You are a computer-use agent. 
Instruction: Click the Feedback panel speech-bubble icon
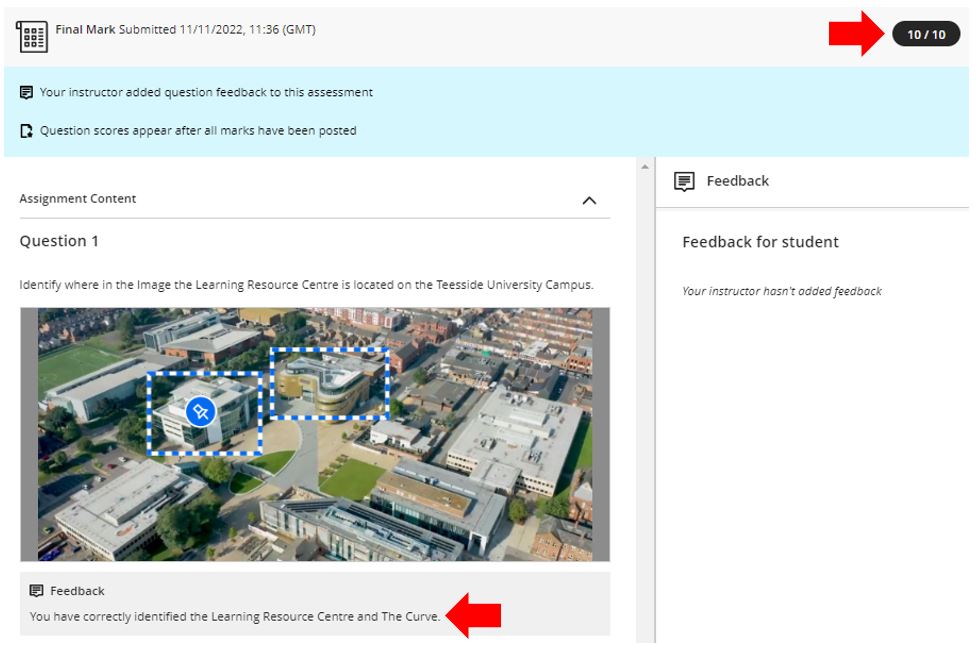coord(684,181)
